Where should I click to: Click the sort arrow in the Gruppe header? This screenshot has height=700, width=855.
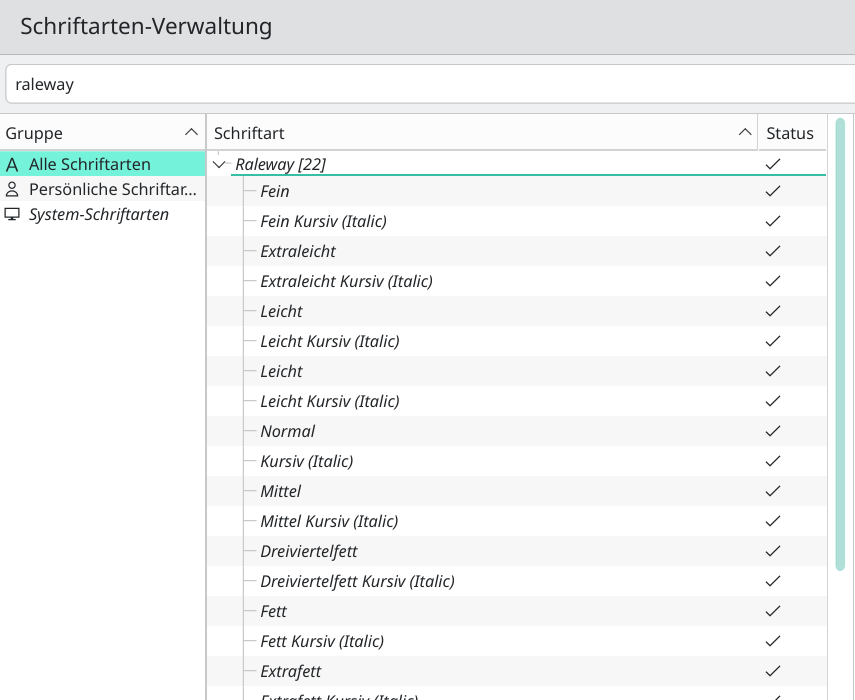pos(191,132)
